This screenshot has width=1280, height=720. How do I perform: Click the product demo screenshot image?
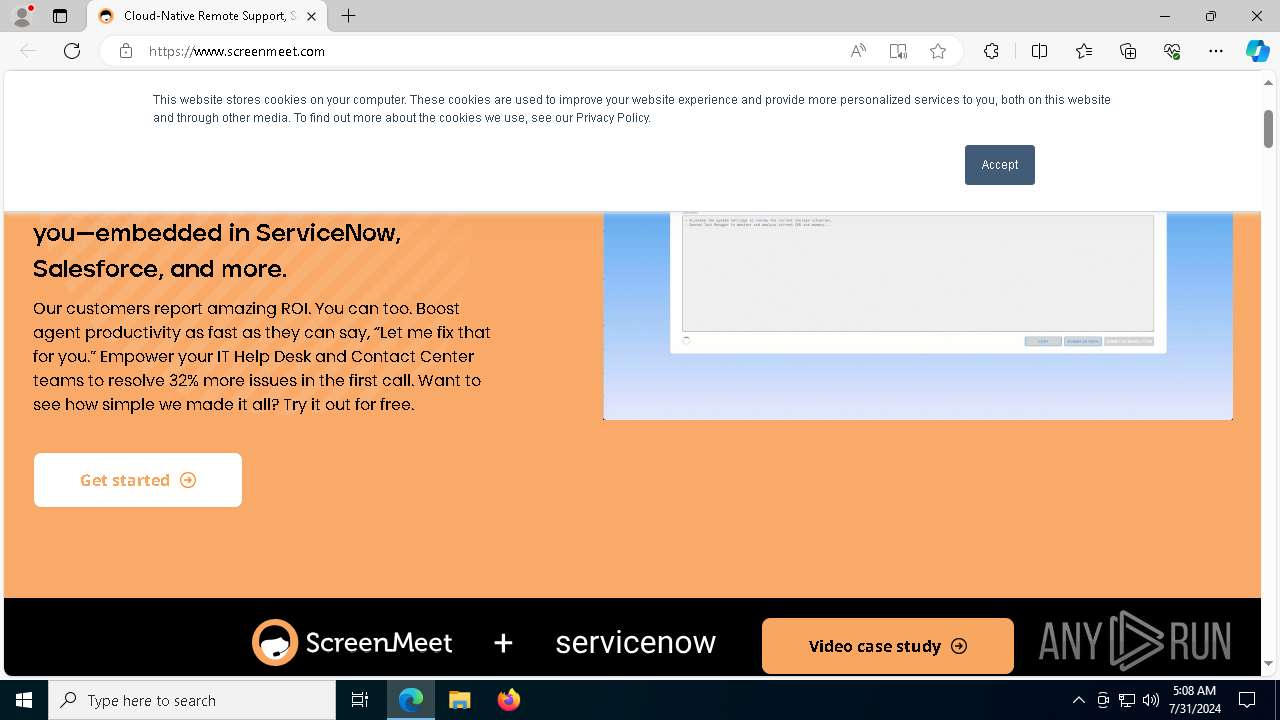pos(918,315)
